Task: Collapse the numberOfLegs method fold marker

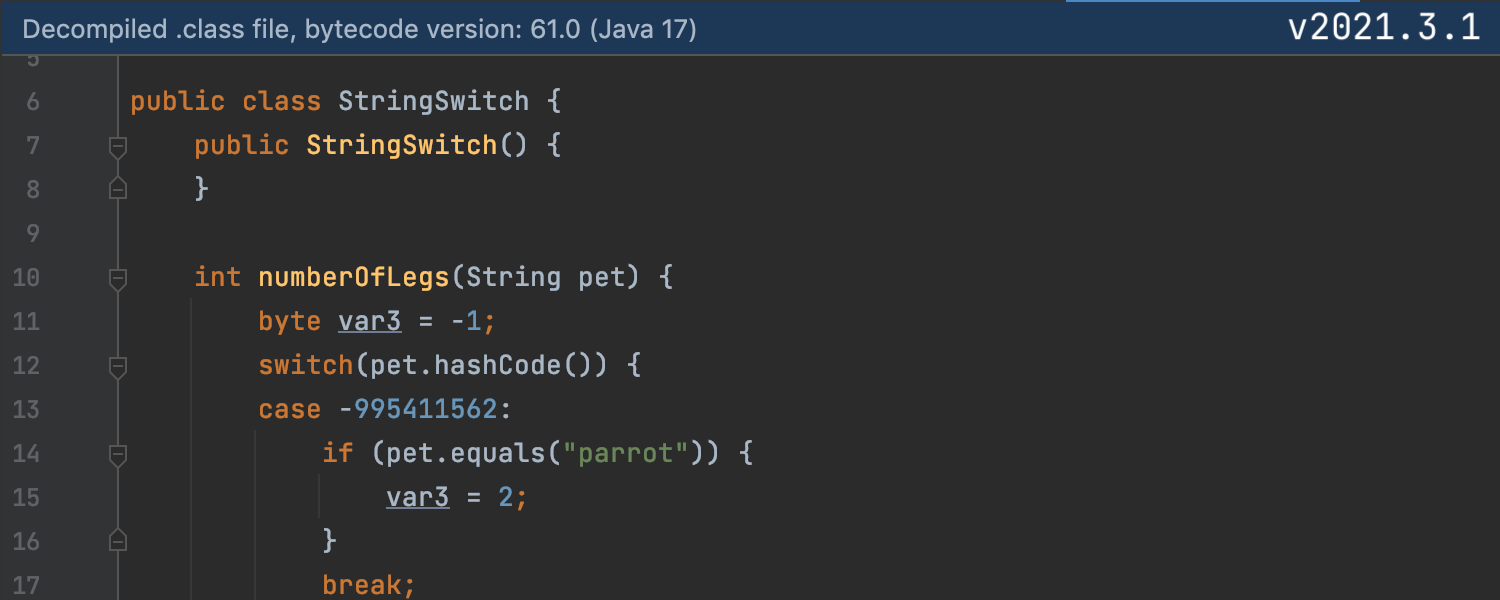Action: coord(118,277)
